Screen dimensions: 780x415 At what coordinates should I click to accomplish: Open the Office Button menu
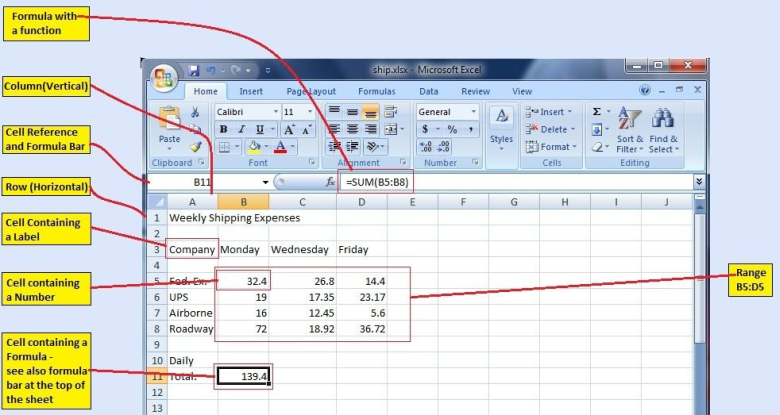tap(164, 78)
